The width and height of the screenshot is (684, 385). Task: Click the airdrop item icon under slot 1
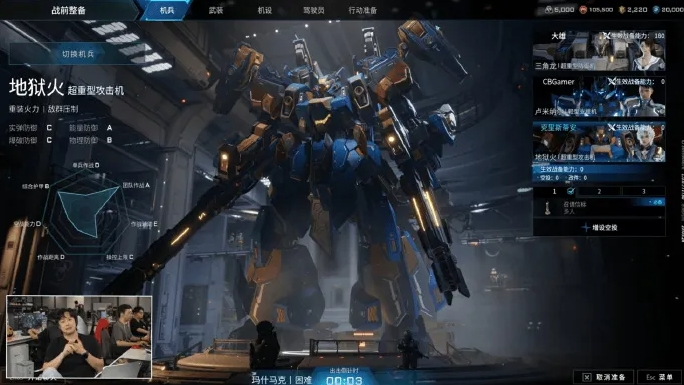[x=547, y=208]
